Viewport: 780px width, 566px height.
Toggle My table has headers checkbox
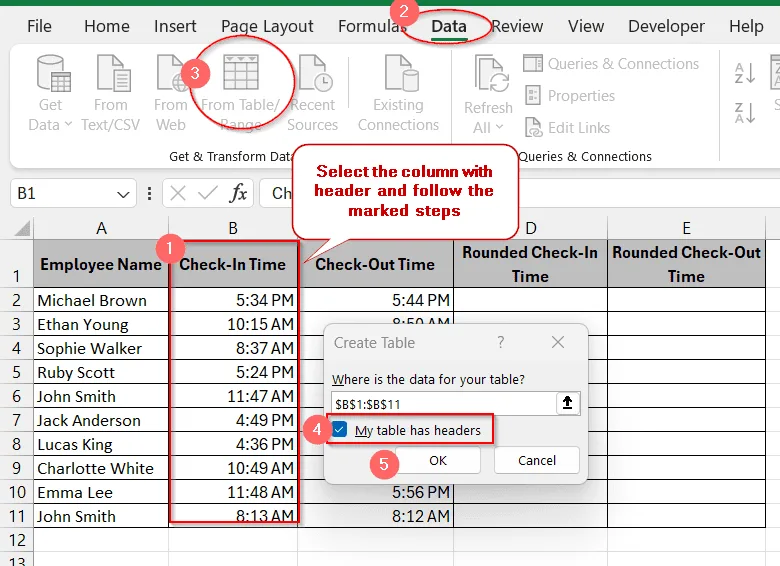coord(340,429)
